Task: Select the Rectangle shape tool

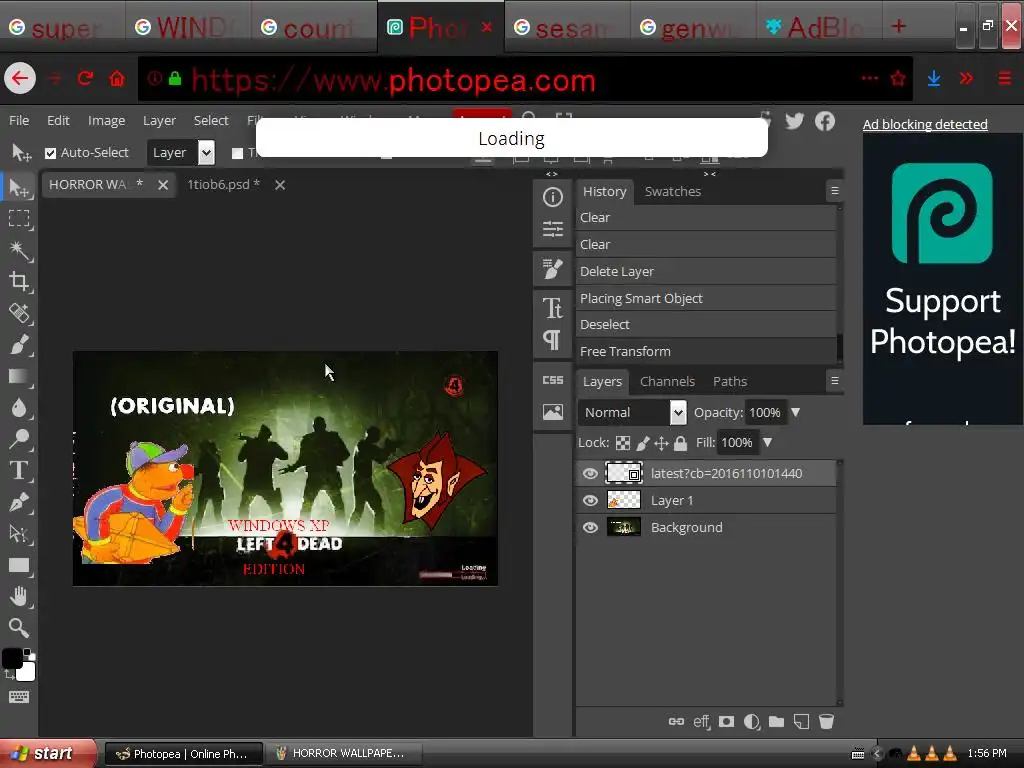Action: point(19,565)
